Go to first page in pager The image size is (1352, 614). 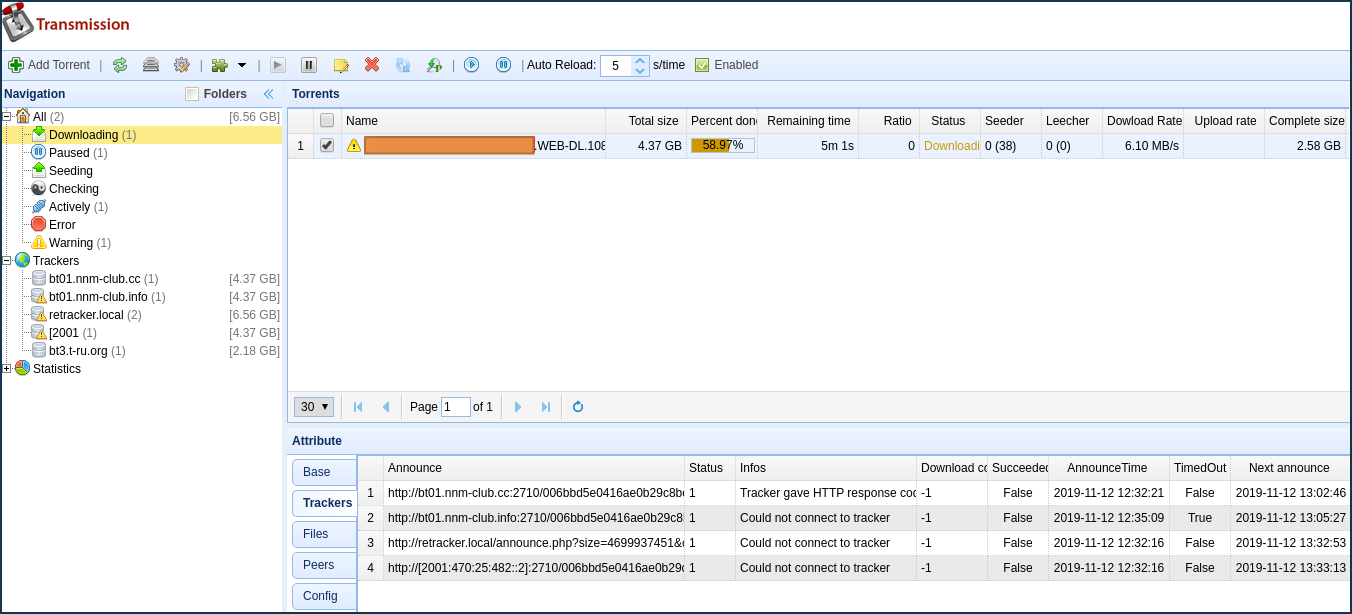tap(358, 407)
